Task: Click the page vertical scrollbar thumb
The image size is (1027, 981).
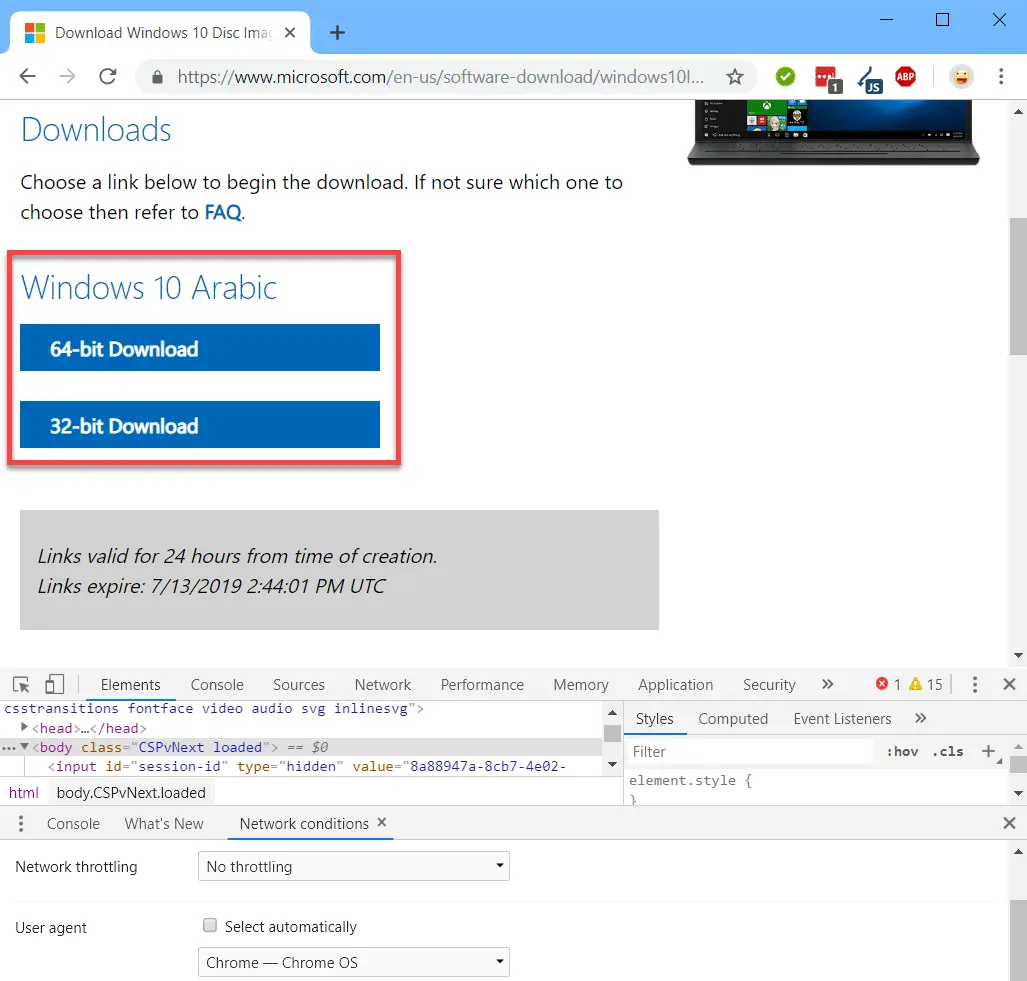Action: click(1018, 286)
